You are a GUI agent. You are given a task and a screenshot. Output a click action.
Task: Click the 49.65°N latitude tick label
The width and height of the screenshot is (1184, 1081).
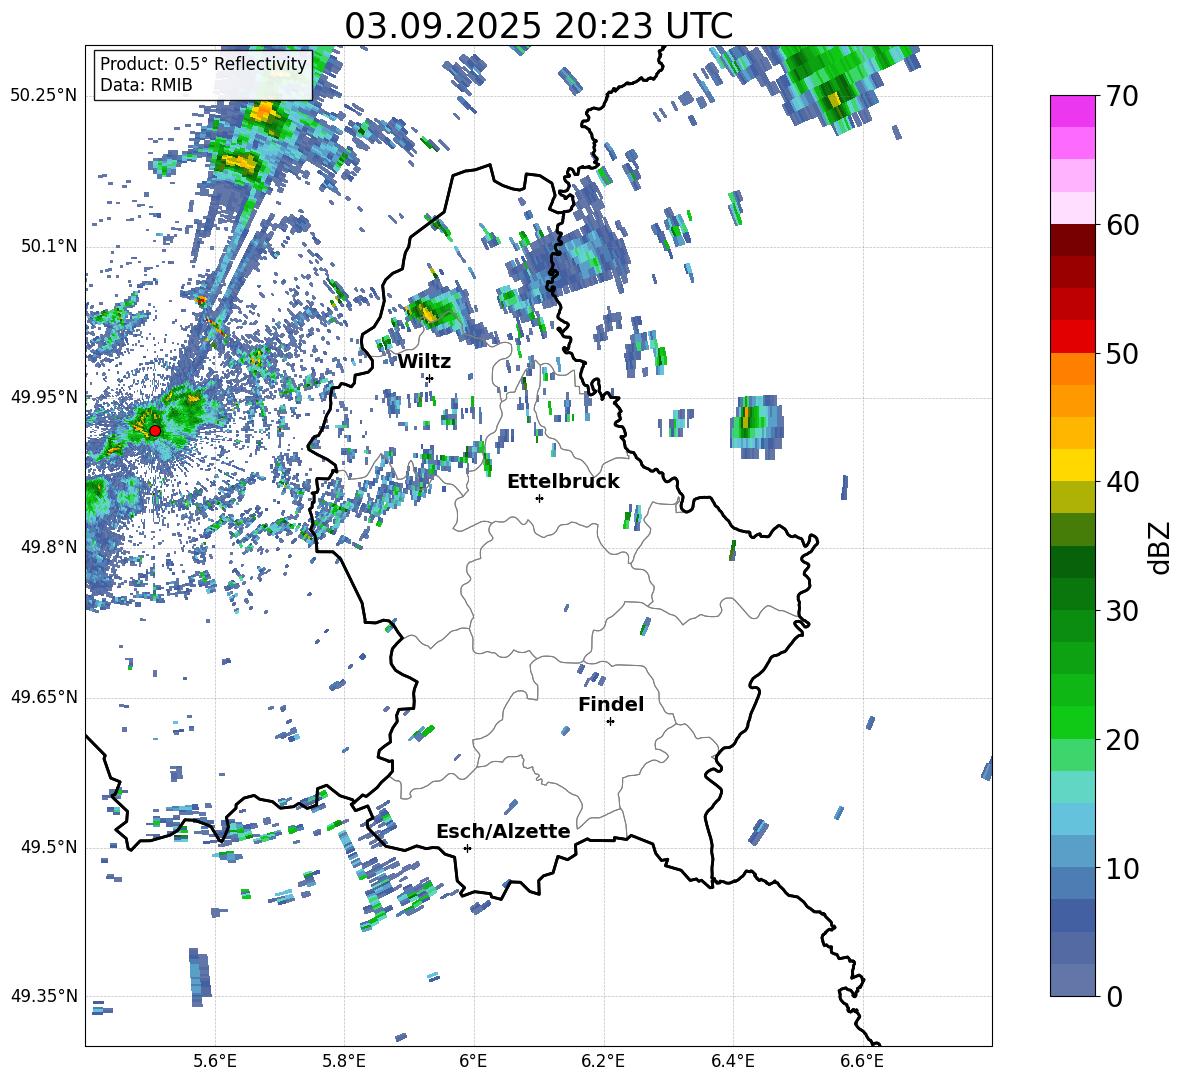44,696
